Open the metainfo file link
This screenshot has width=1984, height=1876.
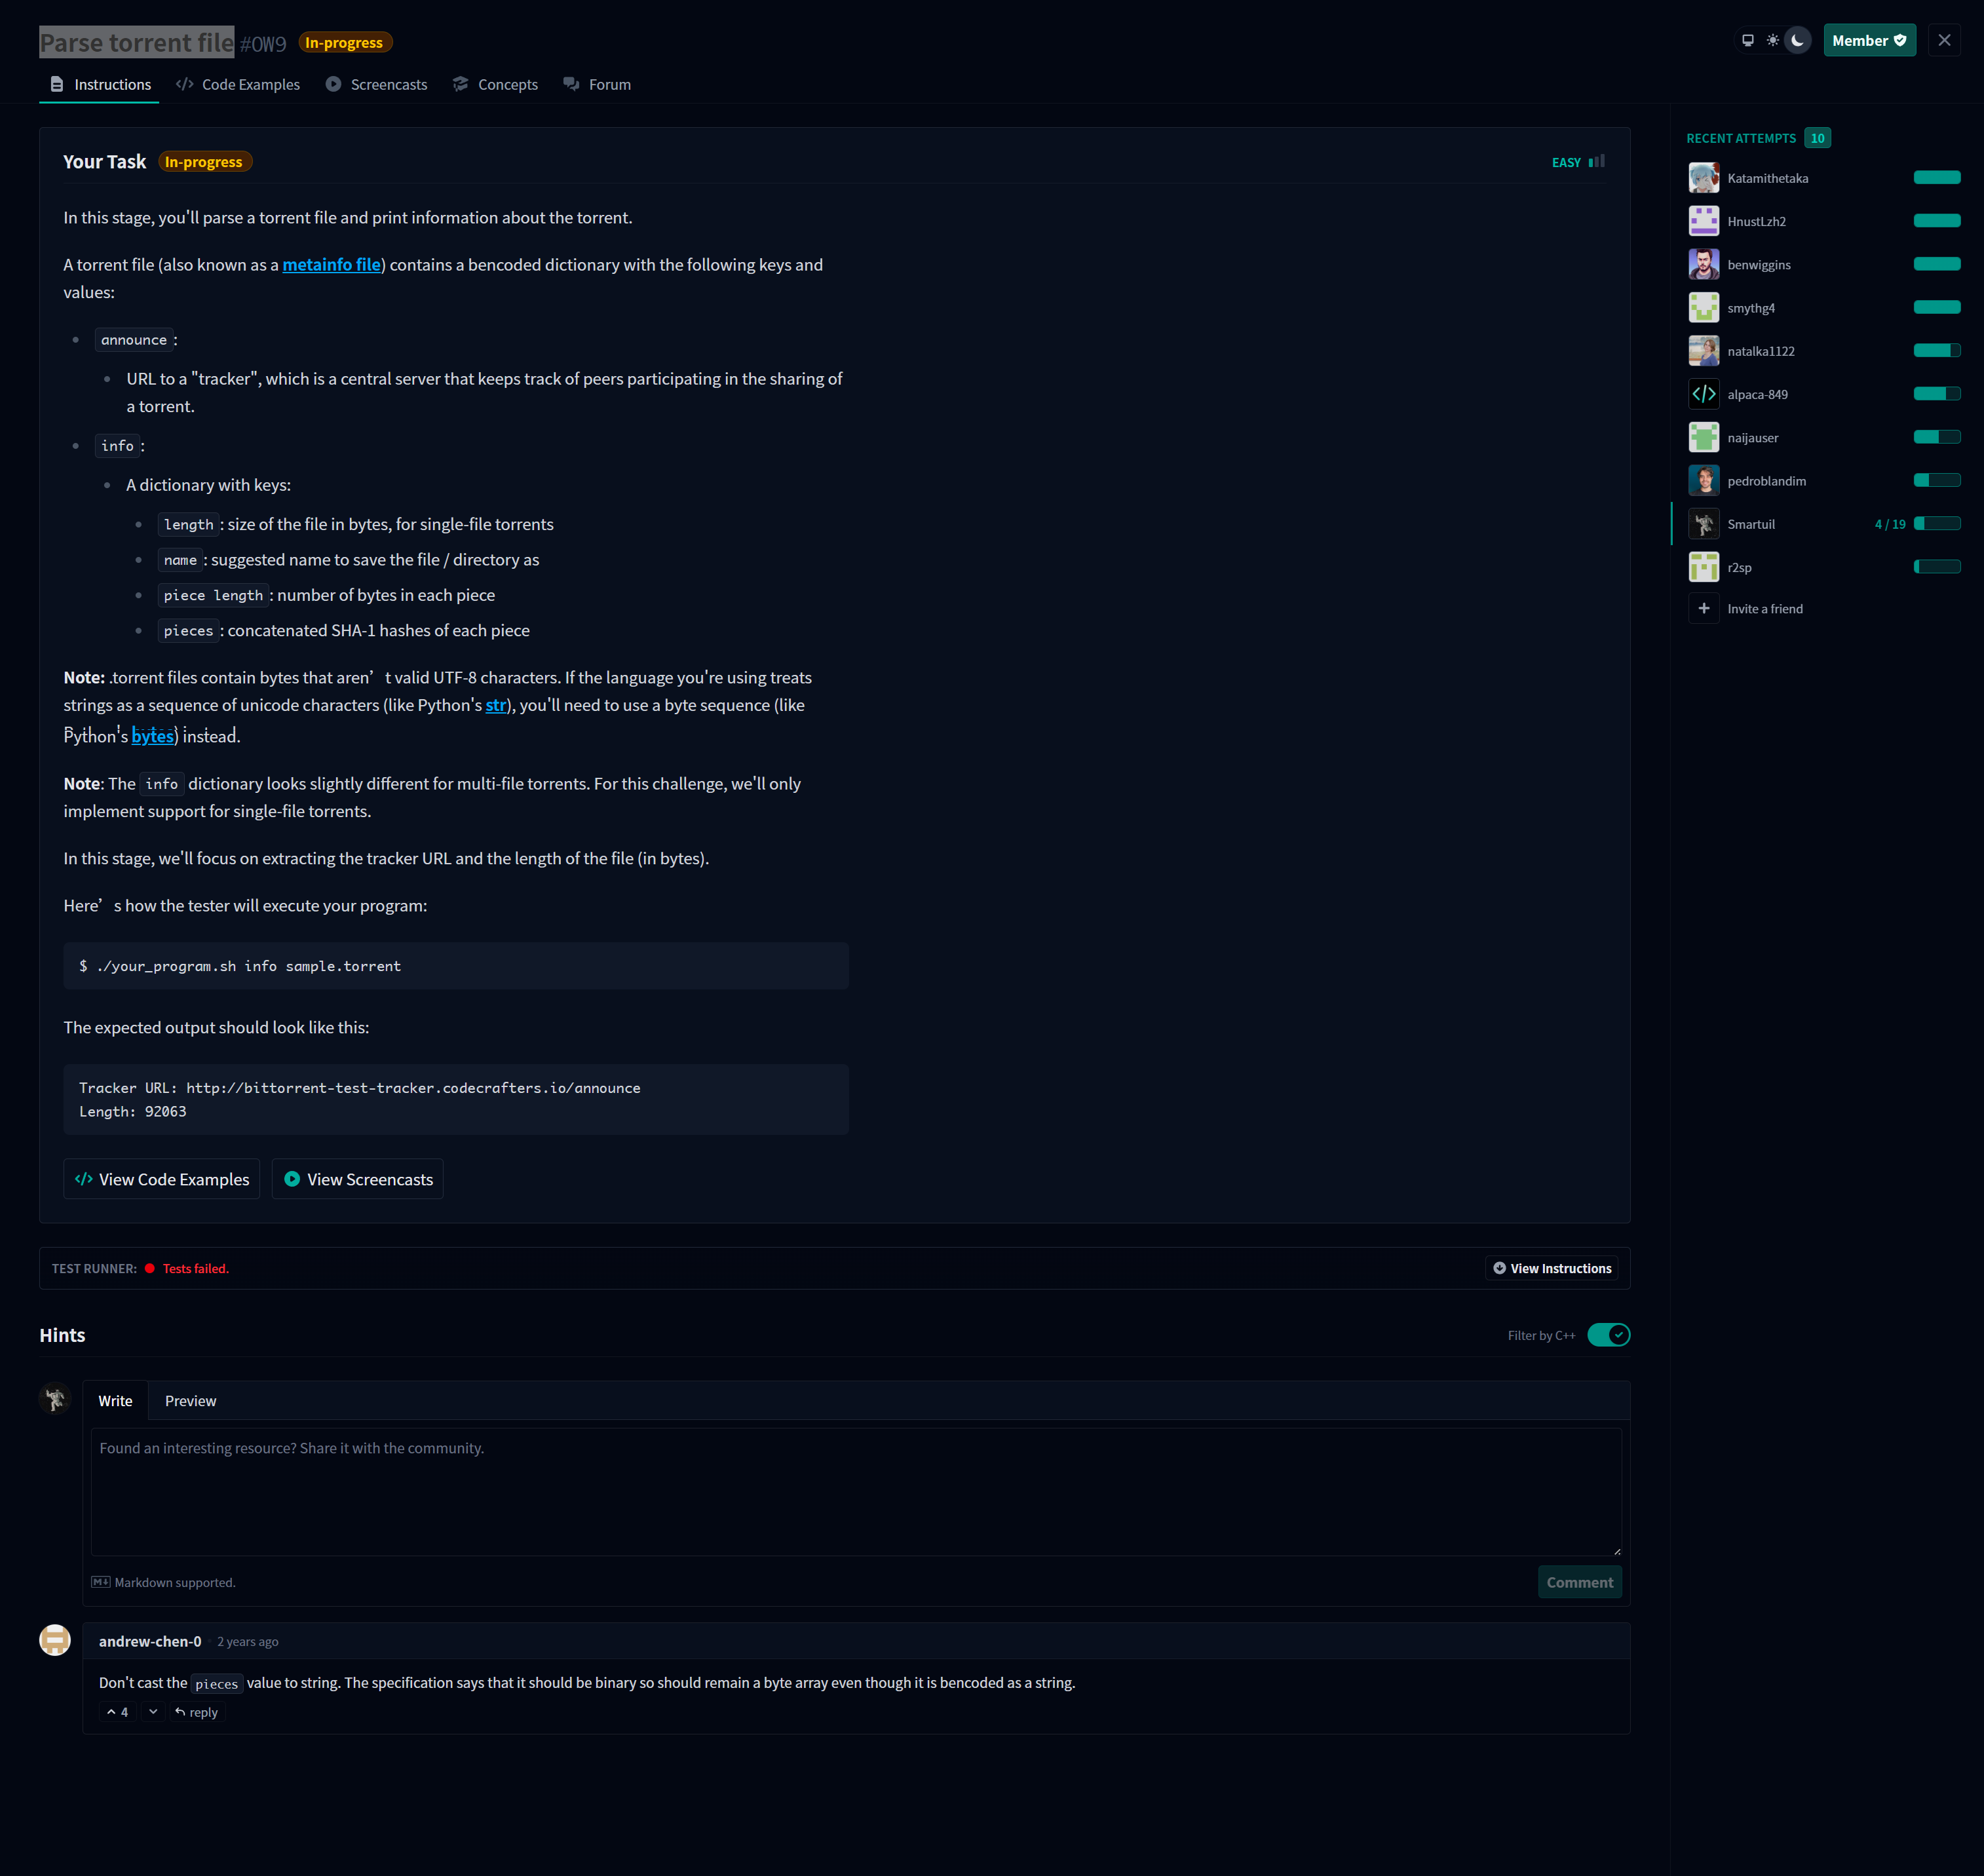331,265
